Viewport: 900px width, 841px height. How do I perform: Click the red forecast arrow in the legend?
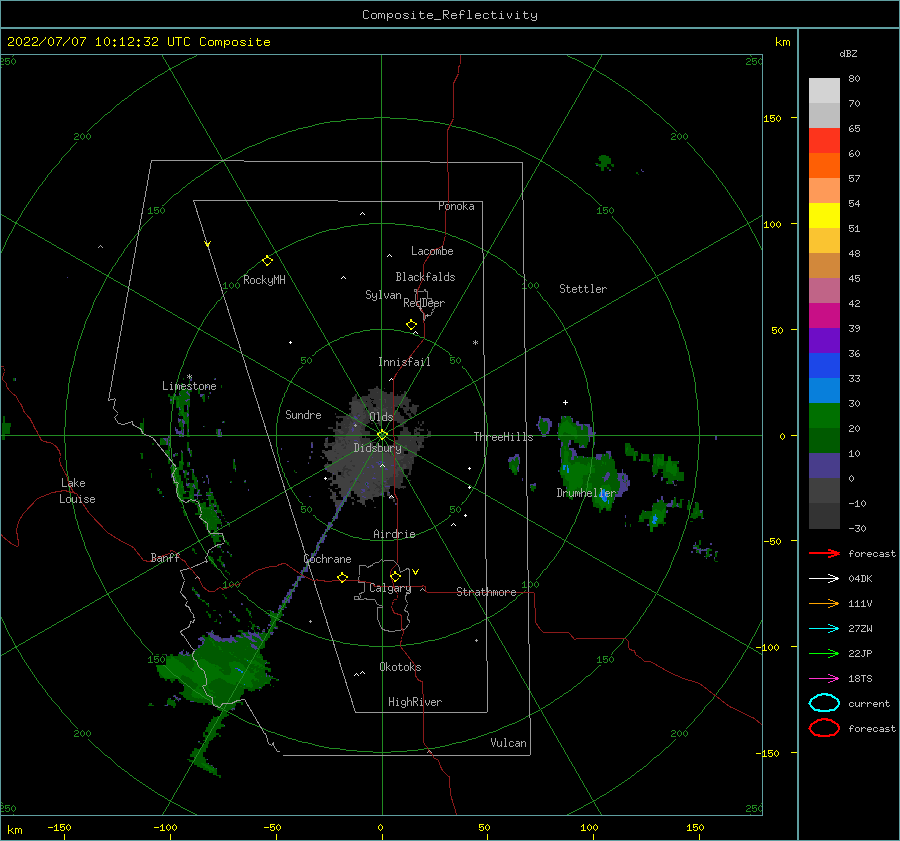click(x=824, y=553)
